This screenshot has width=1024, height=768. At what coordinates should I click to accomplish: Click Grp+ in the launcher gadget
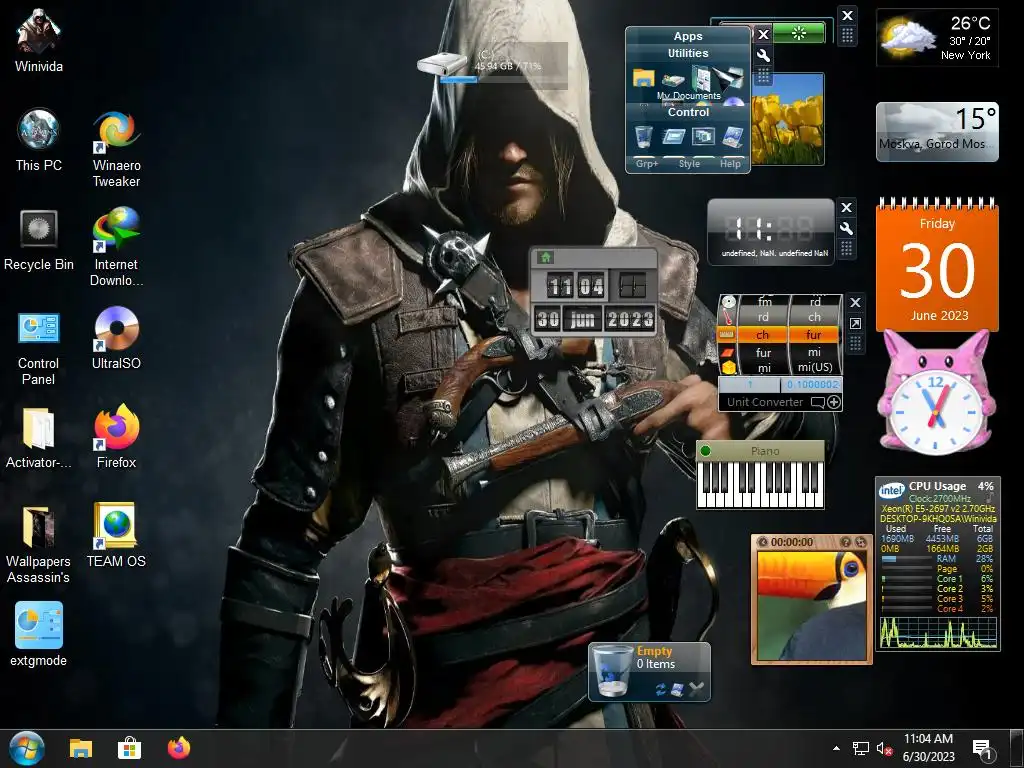point(647,164)
